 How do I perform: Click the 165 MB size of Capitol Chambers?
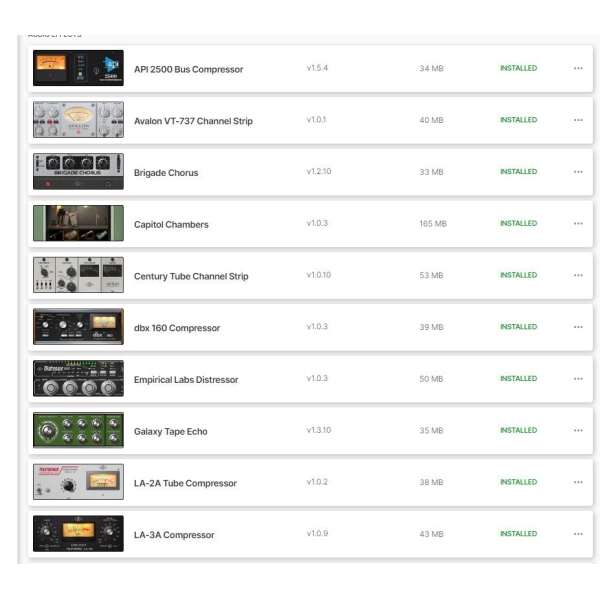[433, 223]
